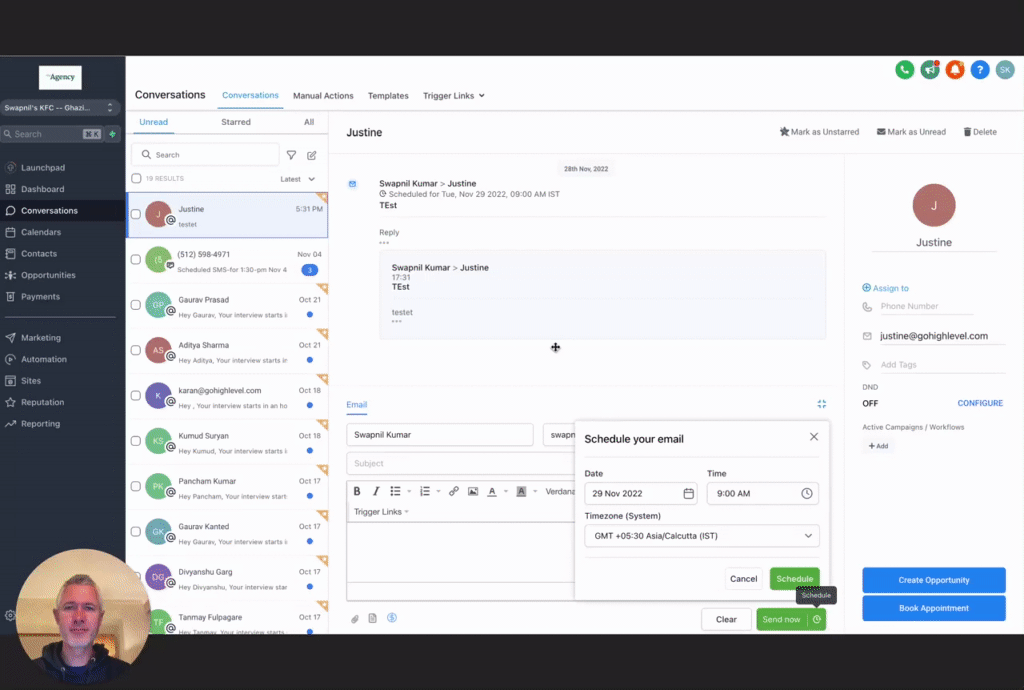Open the Trigger Links dropdown in editor toolbar
This screenshot has height=690, width=1024.
381,512
